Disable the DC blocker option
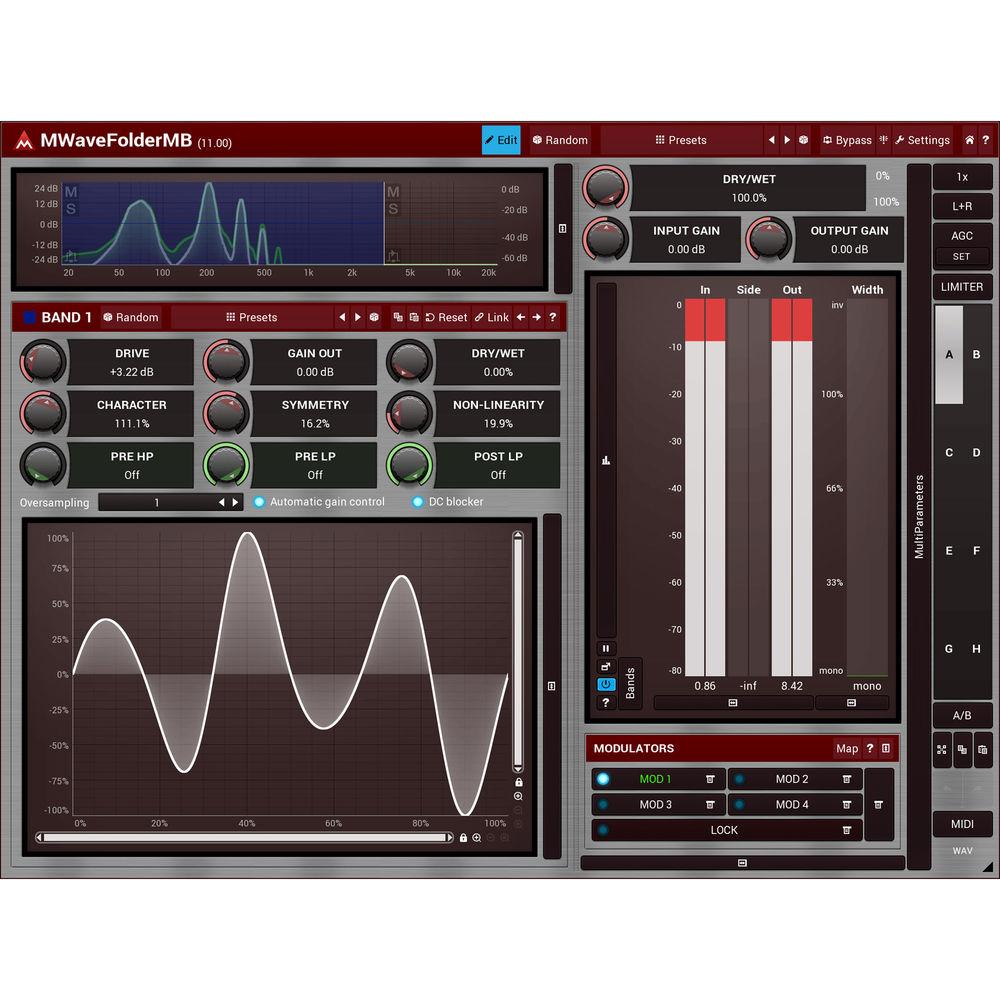Viewport: 1000px width, 1000px height. [418, 502]
